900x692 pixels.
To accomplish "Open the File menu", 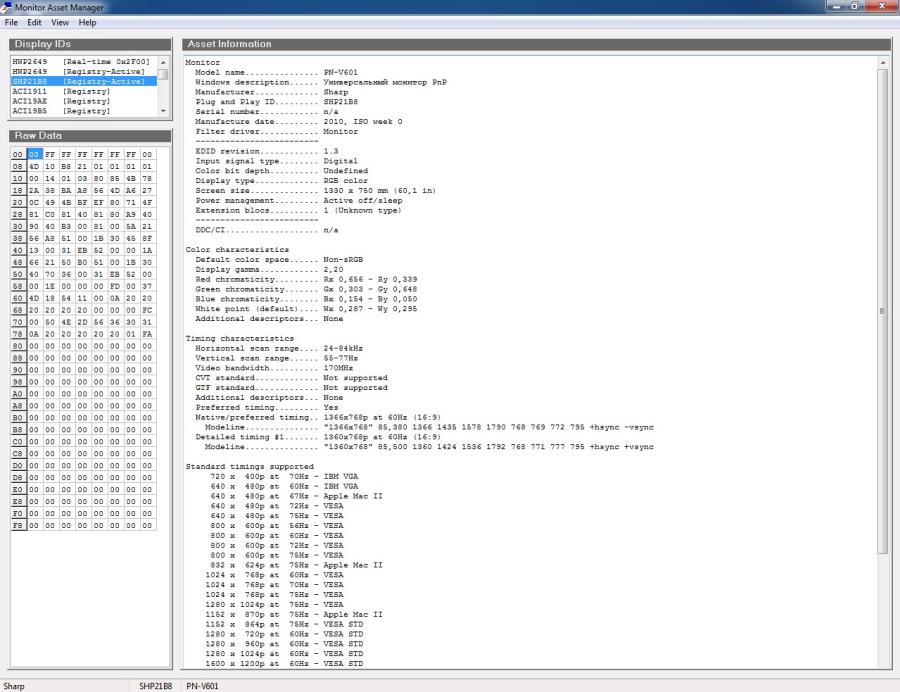I will [x=11, y=22].
